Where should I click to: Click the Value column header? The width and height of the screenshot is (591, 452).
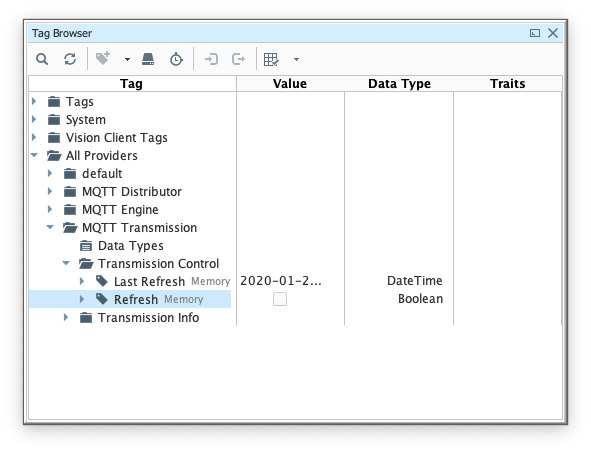[x=290, y=83]
